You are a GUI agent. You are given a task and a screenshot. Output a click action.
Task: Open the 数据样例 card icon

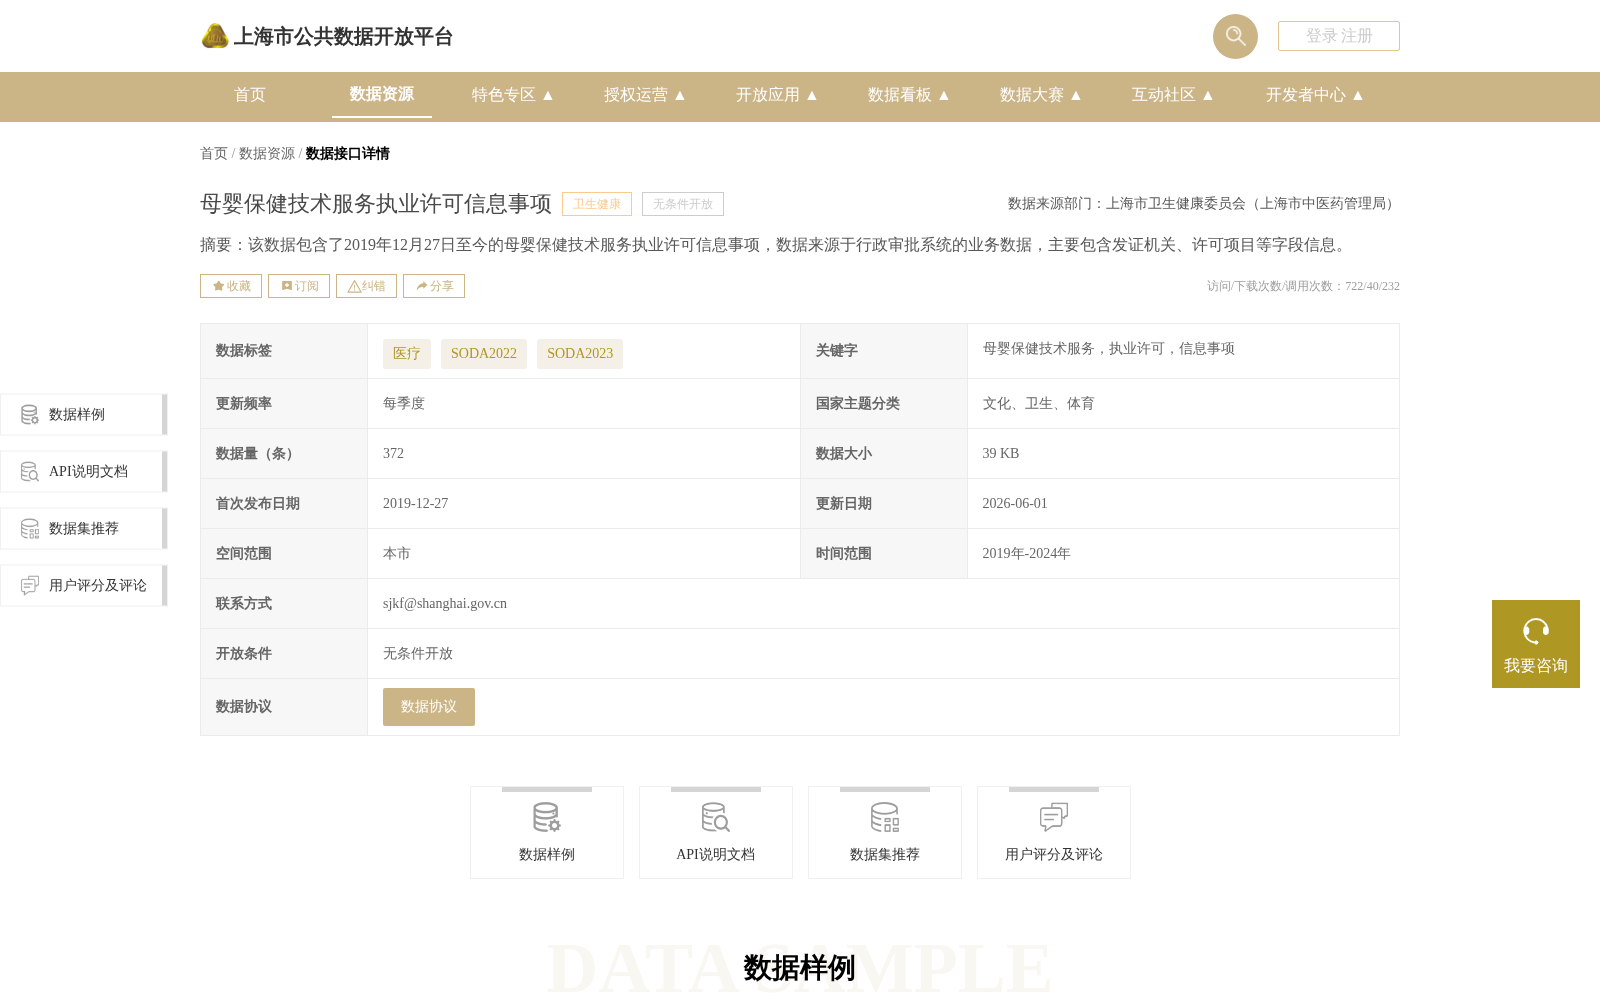coord(547,817)
